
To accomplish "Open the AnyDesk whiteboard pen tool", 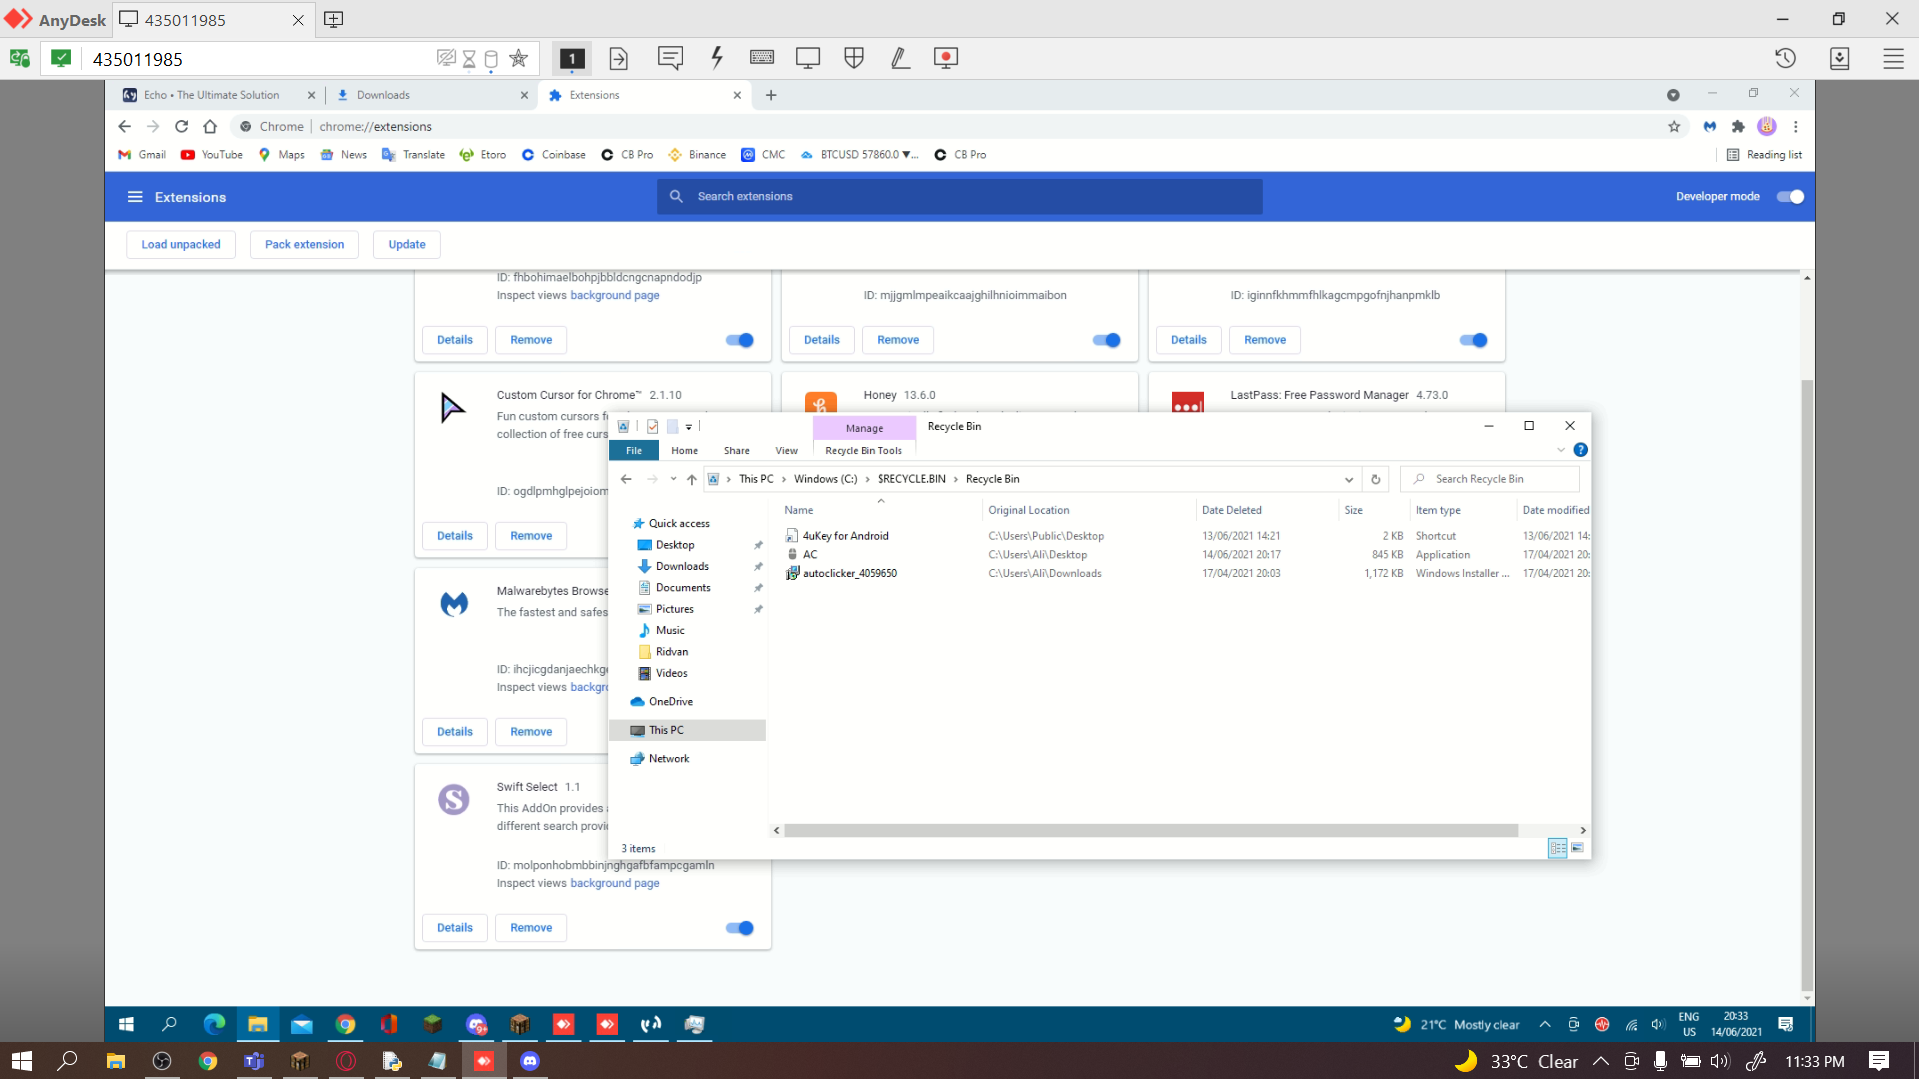I will point(900,58).
